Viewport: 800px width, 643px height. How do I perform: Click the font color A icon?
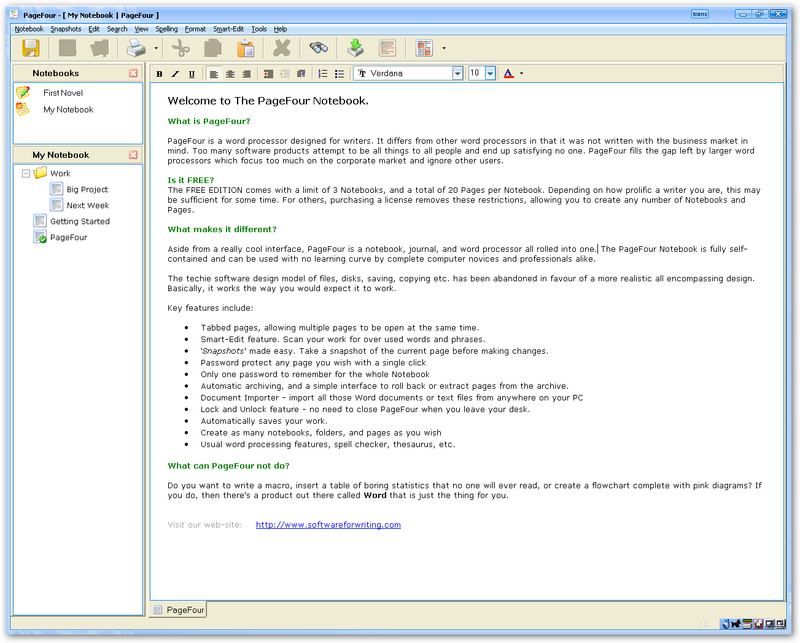pos(509,73)
